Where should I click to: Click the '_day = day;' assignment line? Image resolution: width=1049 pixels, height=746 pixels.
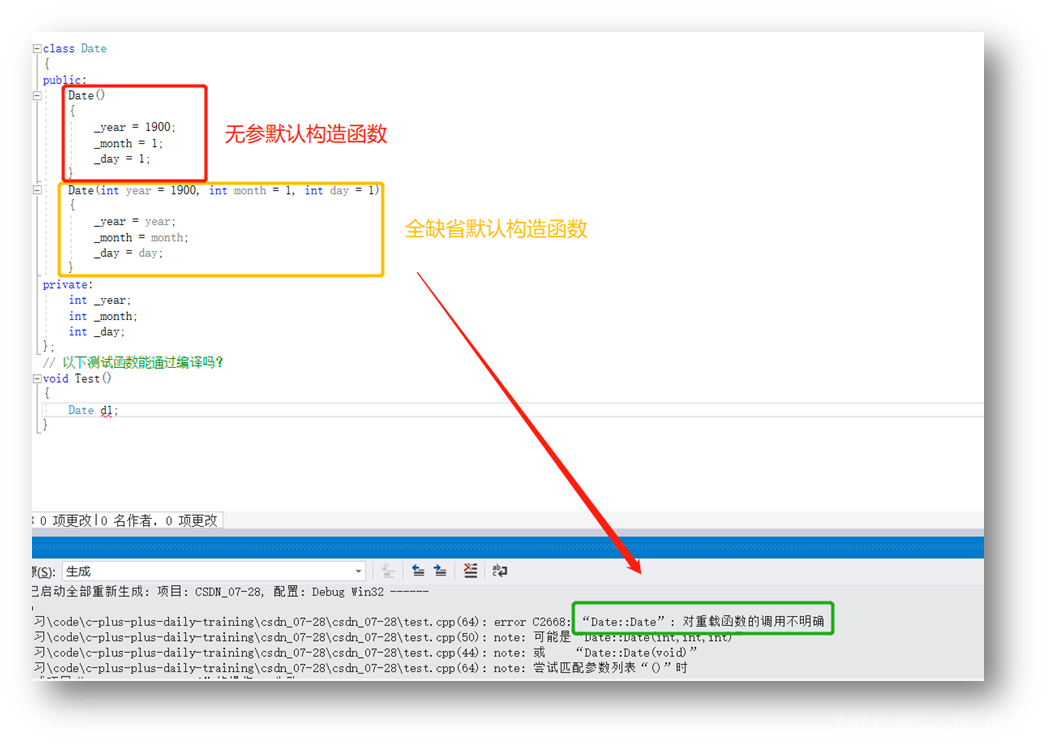[128, 253]
